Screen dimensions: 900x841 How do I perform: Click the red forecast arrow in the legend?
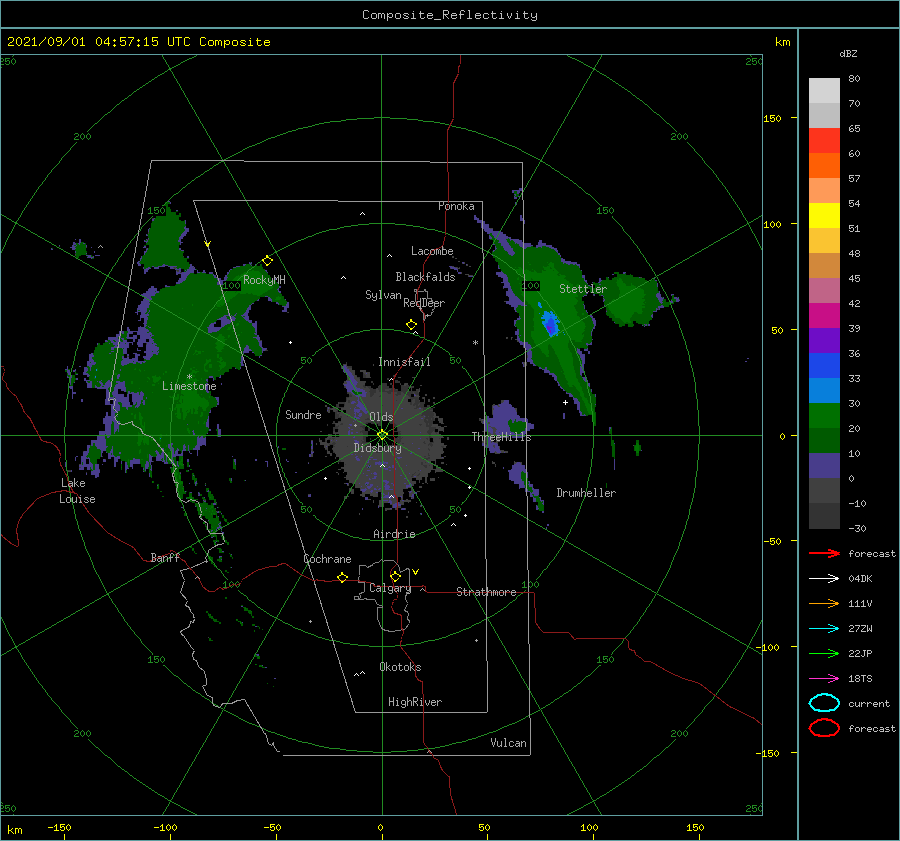coord(824,553)
